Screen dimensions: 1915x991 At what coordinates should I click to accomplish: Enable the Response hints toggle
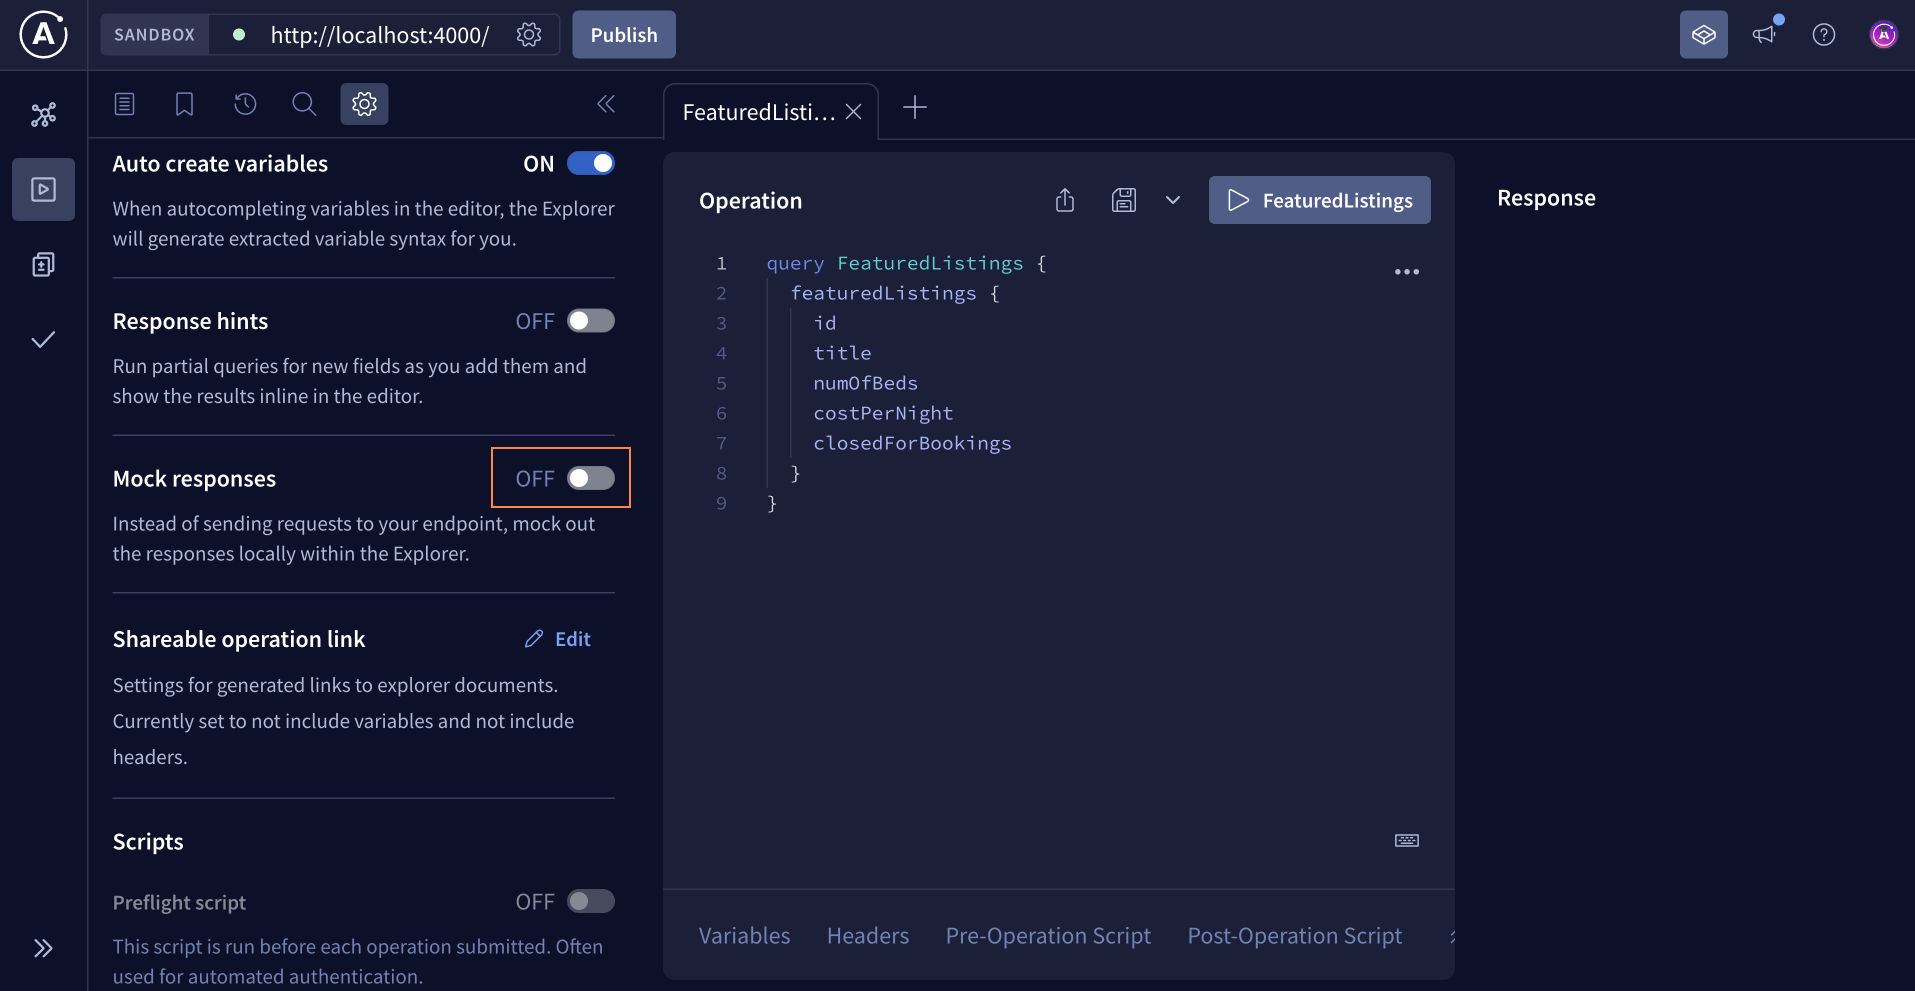[x=590, y=321]
